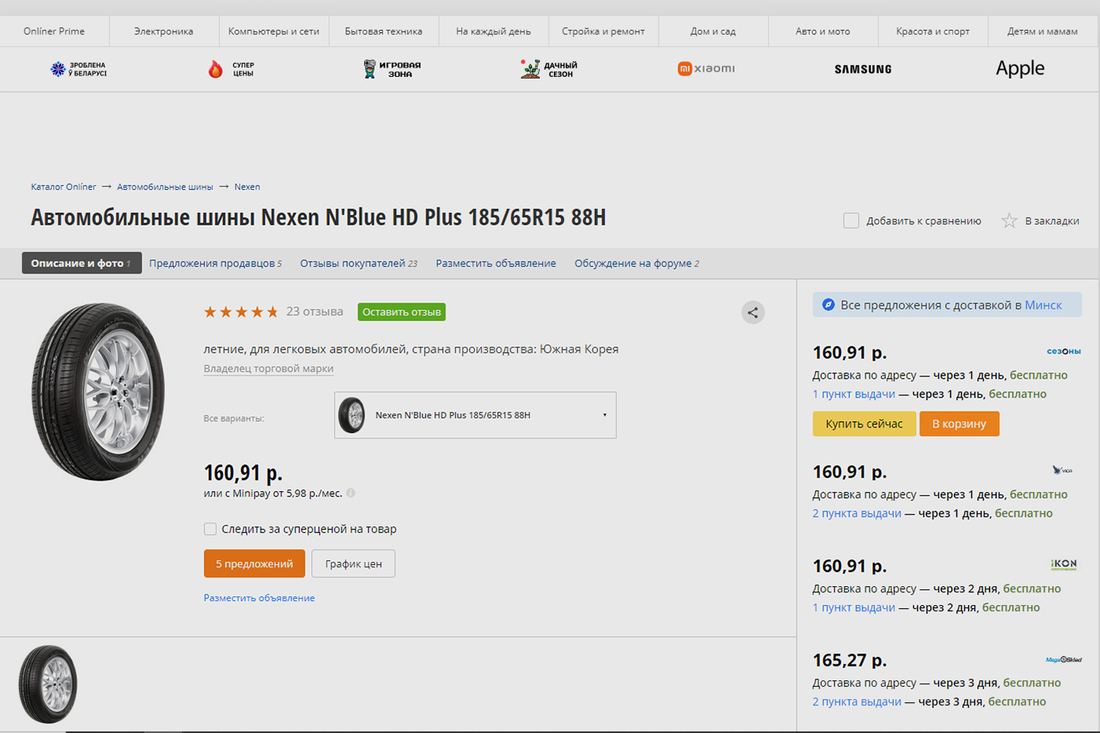
Task: Open the Электроника menu
Action: (x=163, y=32)
